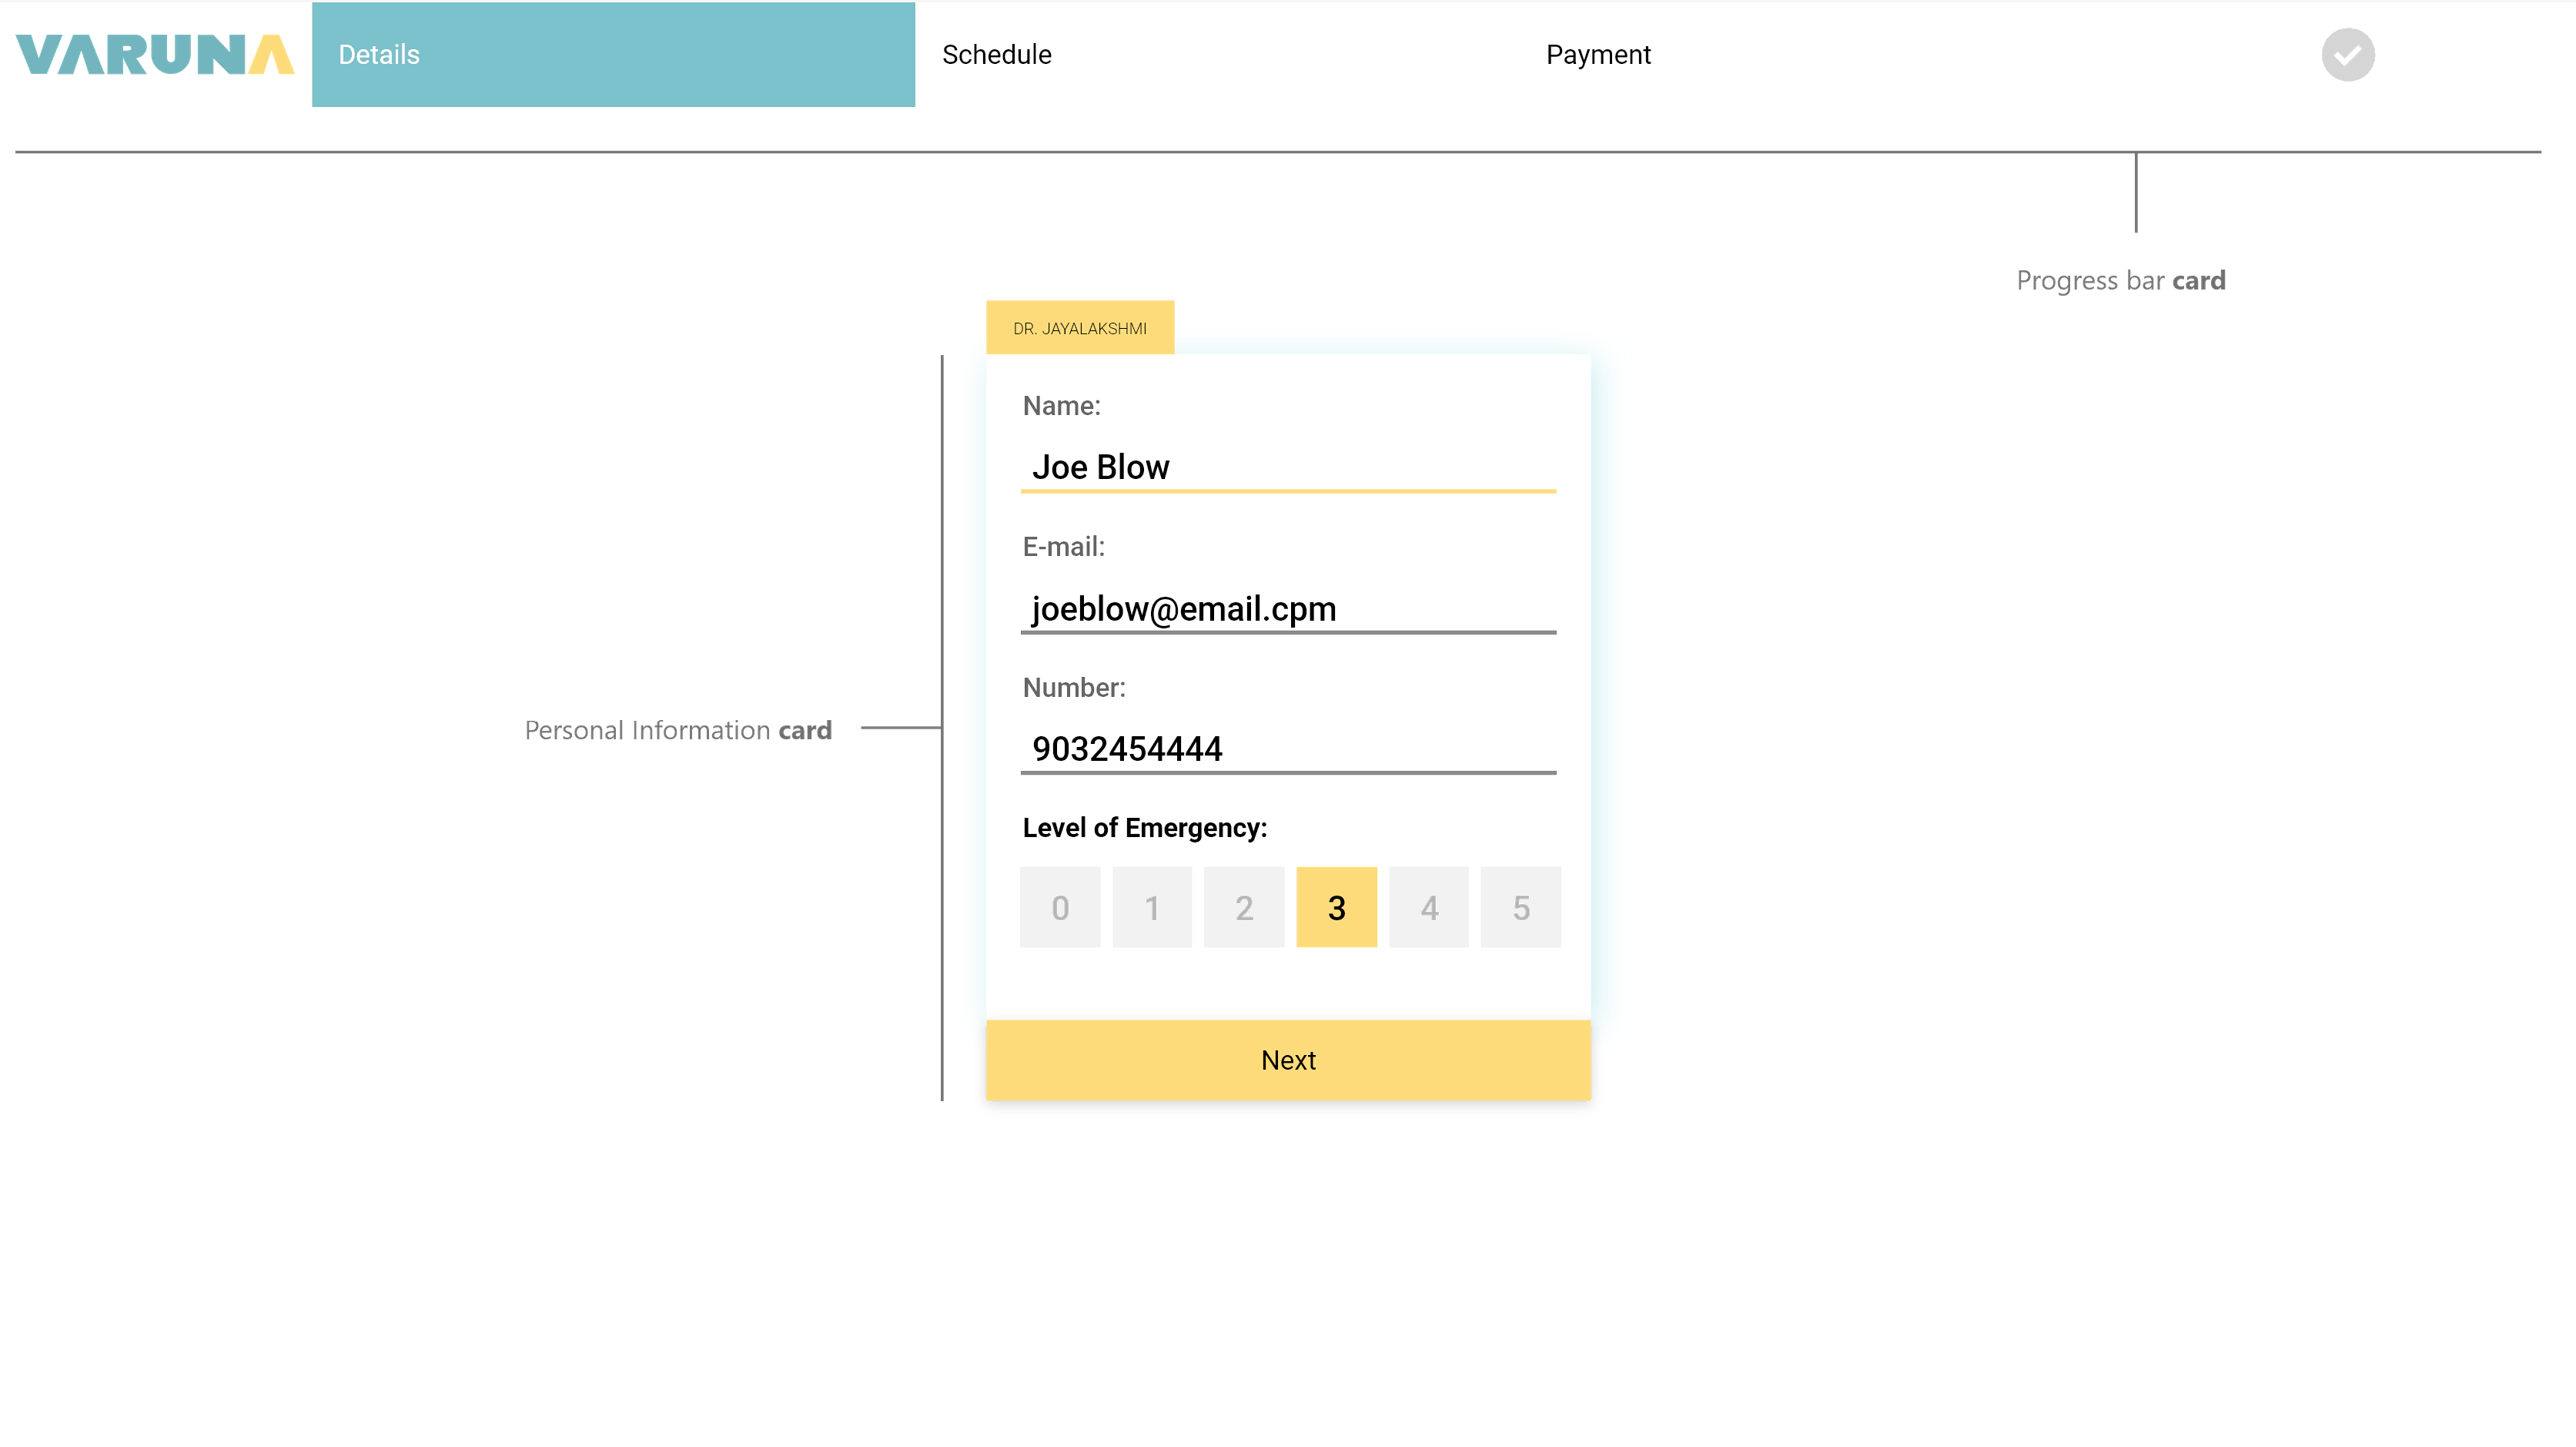Open the Details step tab
The height and width of the screenshot is (1447, 2576).
click(613, 55)
